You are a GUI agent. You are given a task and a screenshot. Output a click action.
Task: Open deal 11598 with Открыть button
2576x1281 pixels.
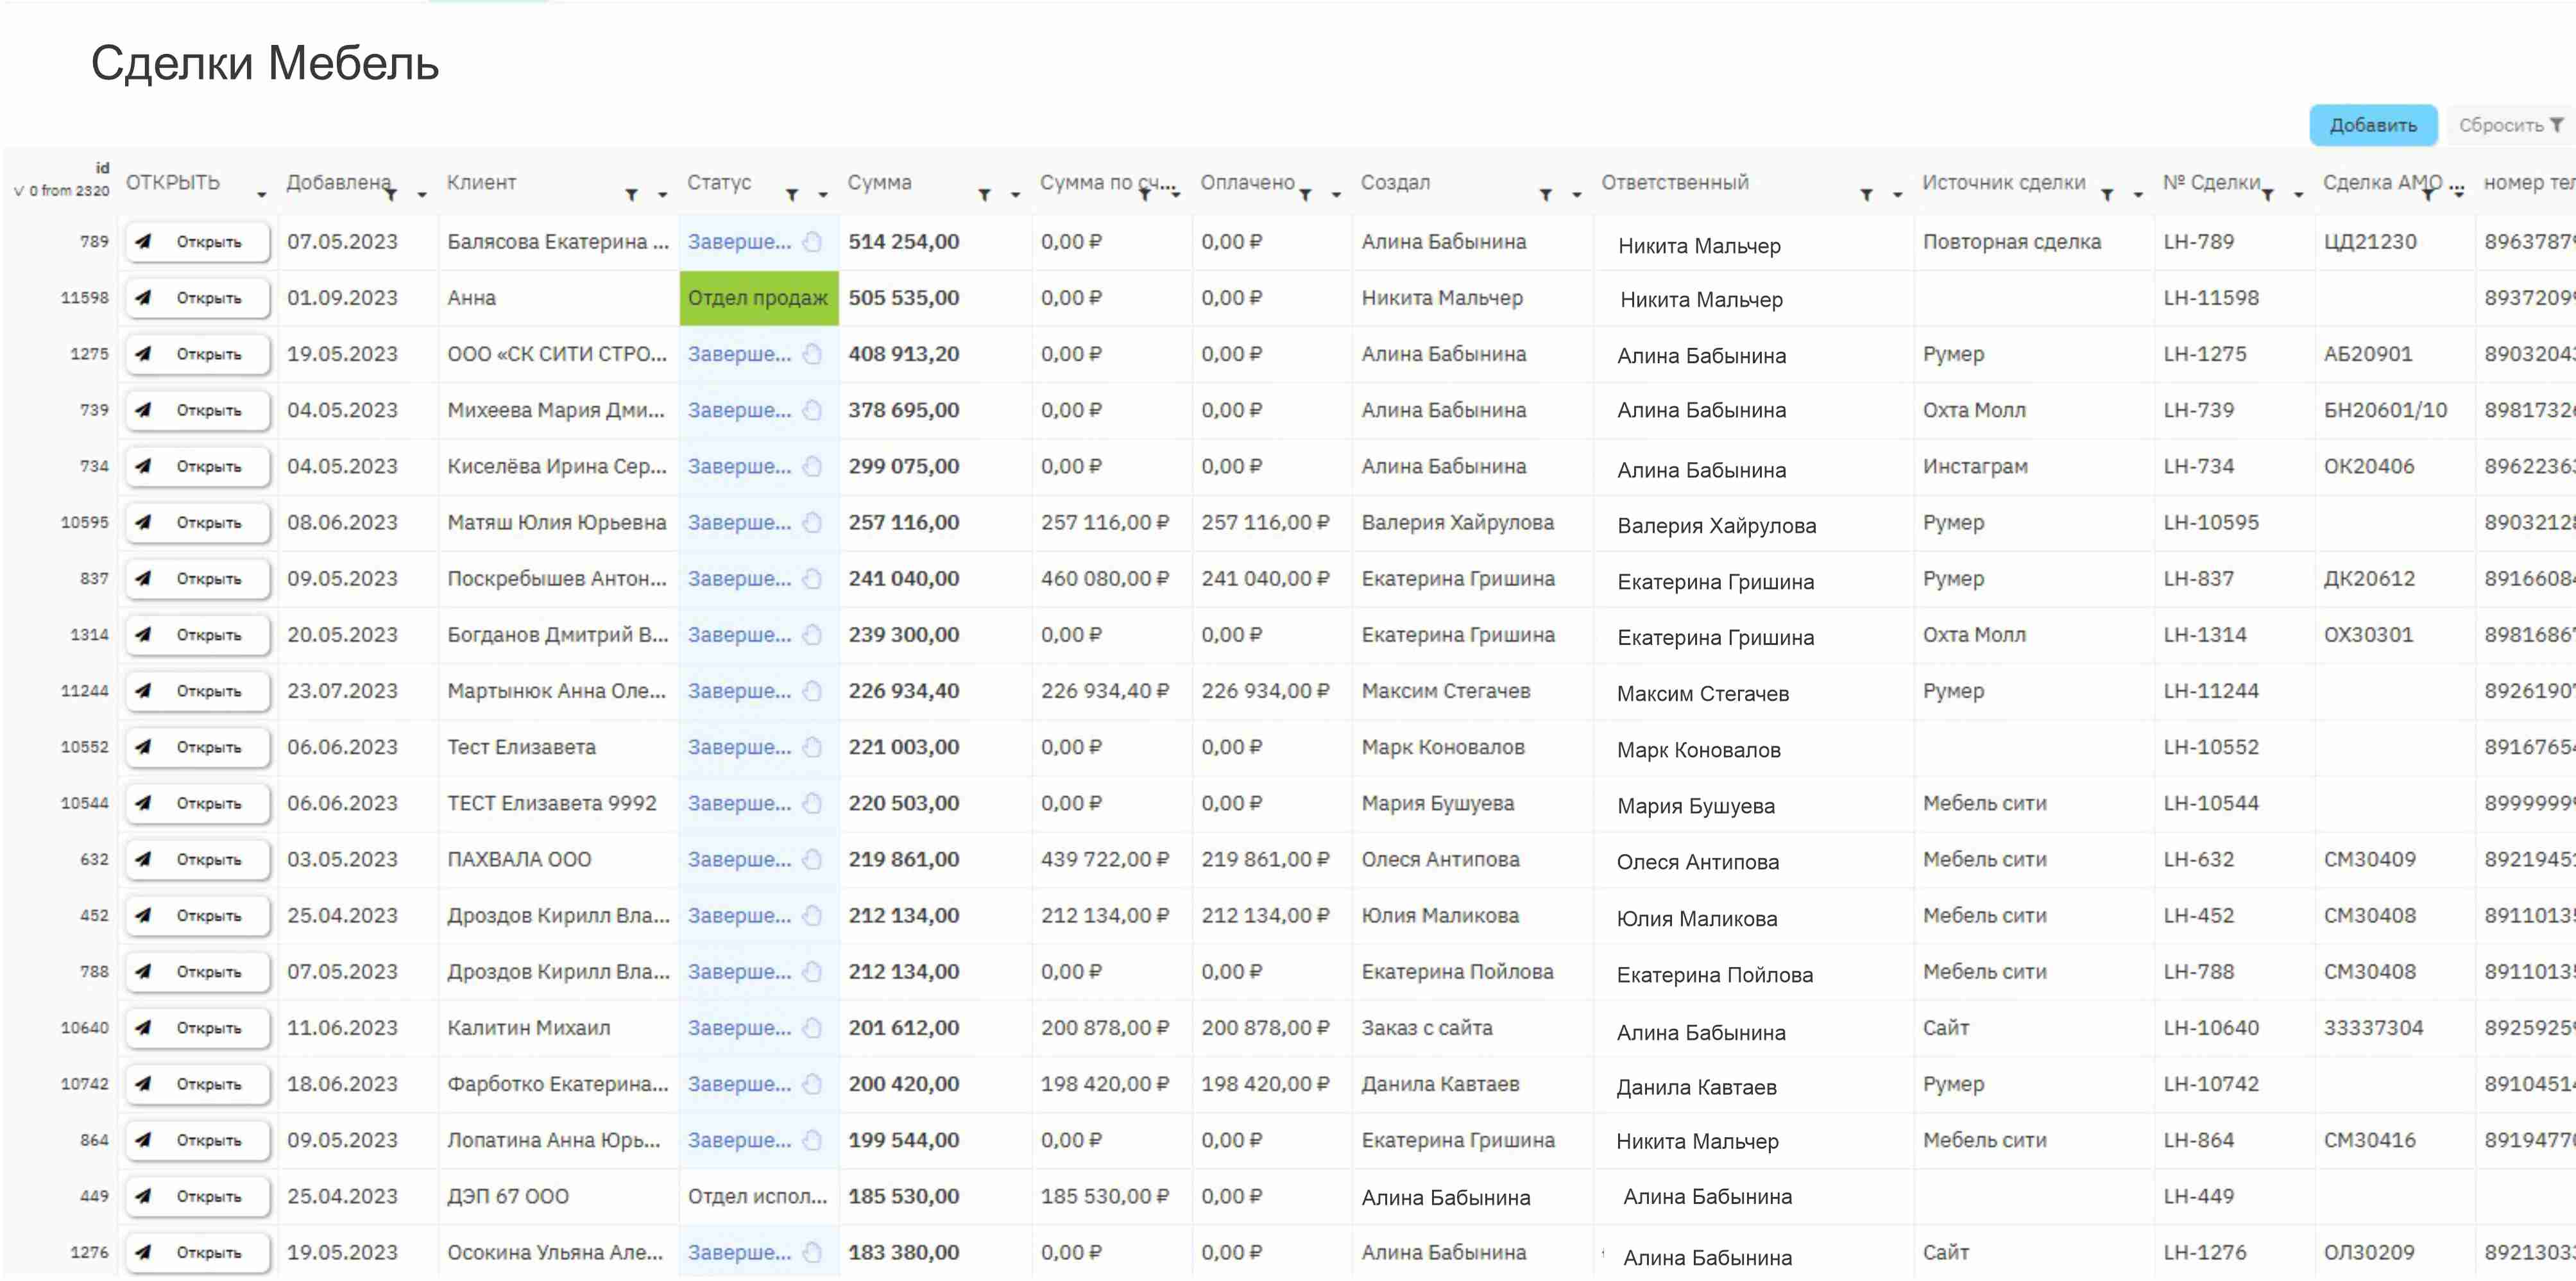pos(198,298)
